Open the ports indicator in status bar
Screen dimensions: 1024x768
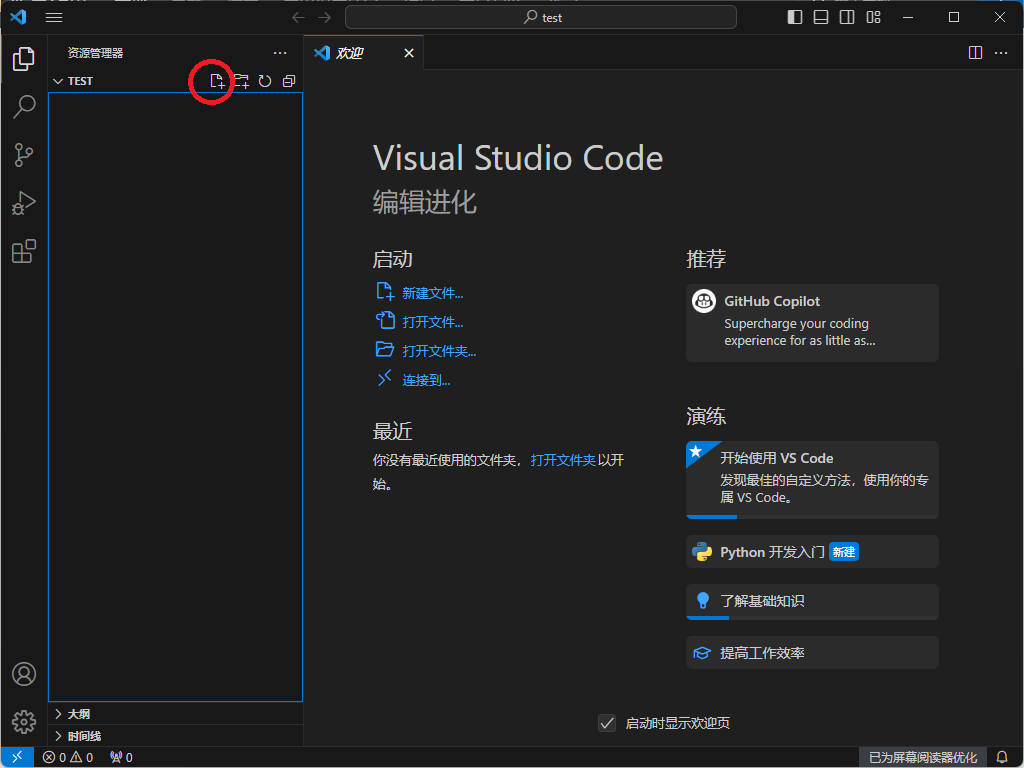[121, 757]
